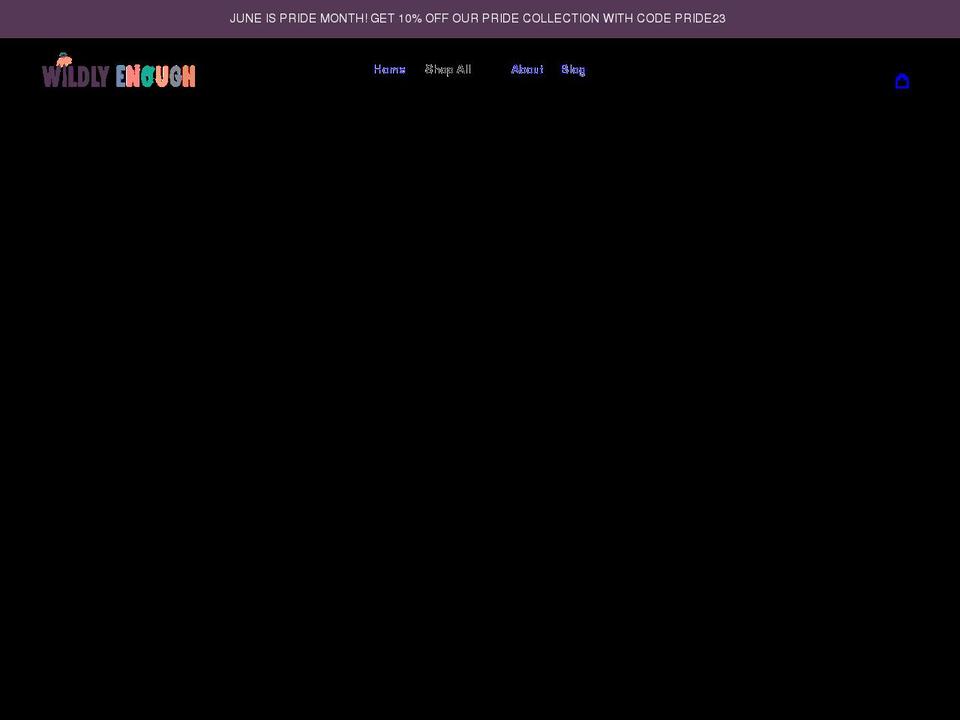Click the Pride Month promo banner text

click(x=478, y=18)
